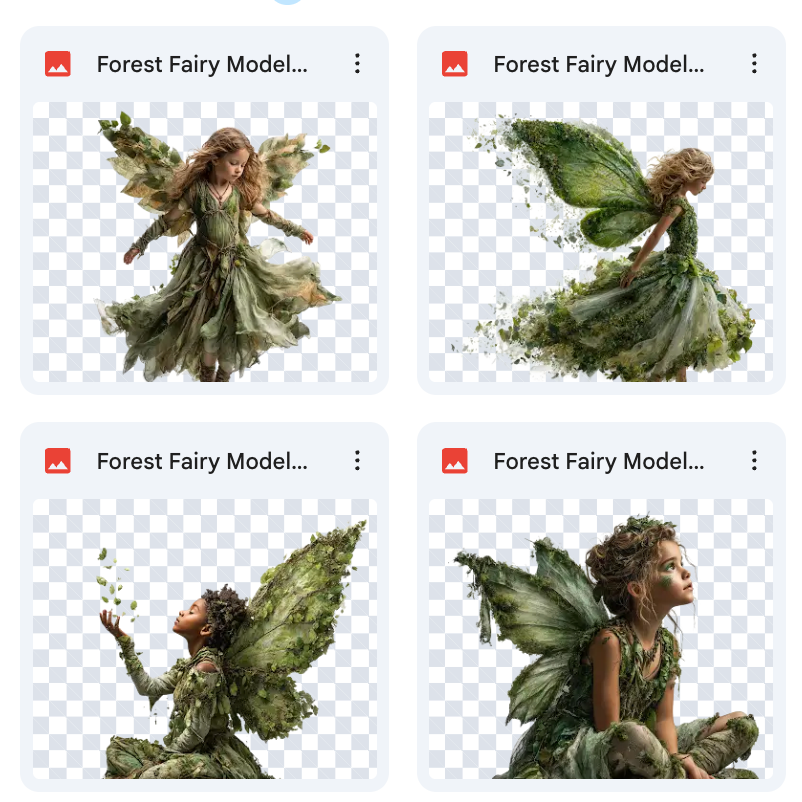Open more actions menu for sitting fairy file

[754, 461]
